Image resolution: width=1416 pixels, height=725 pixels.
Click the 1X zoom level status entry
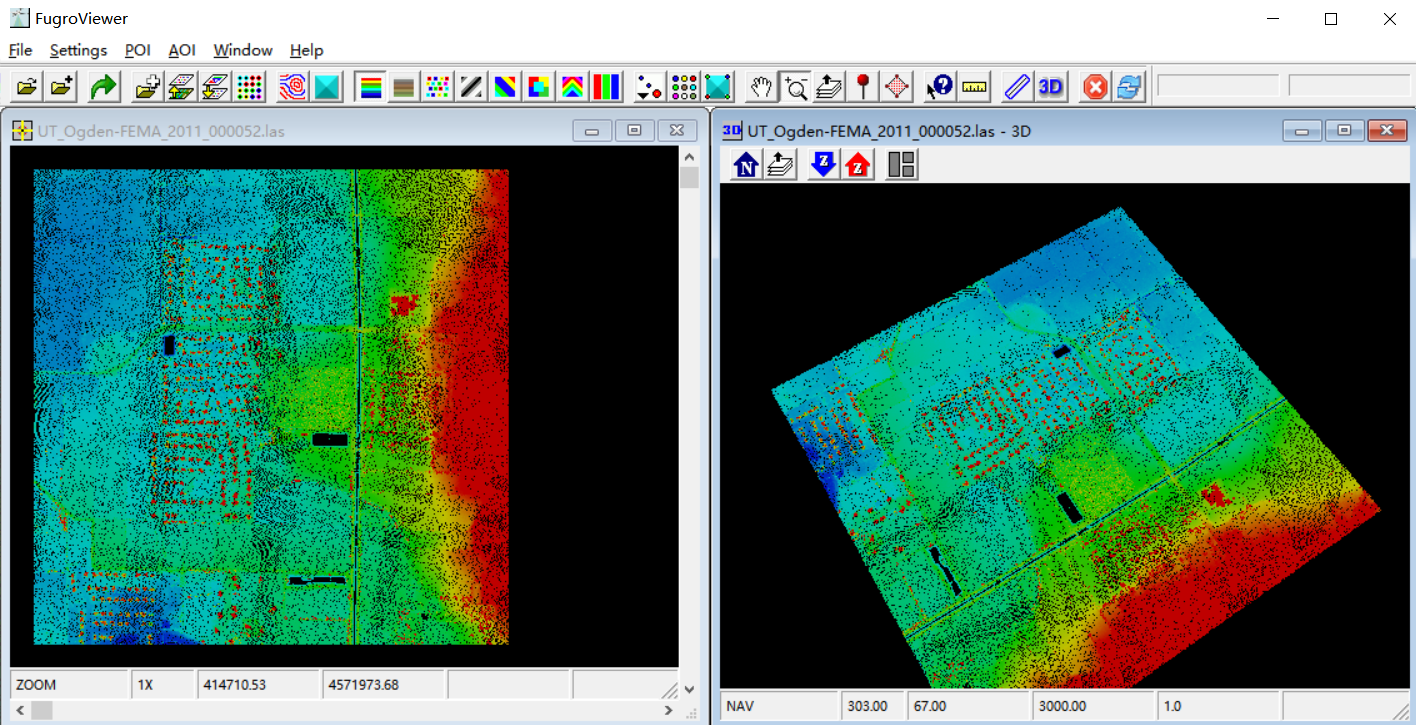pyautogui.click(x=163, y=685)
